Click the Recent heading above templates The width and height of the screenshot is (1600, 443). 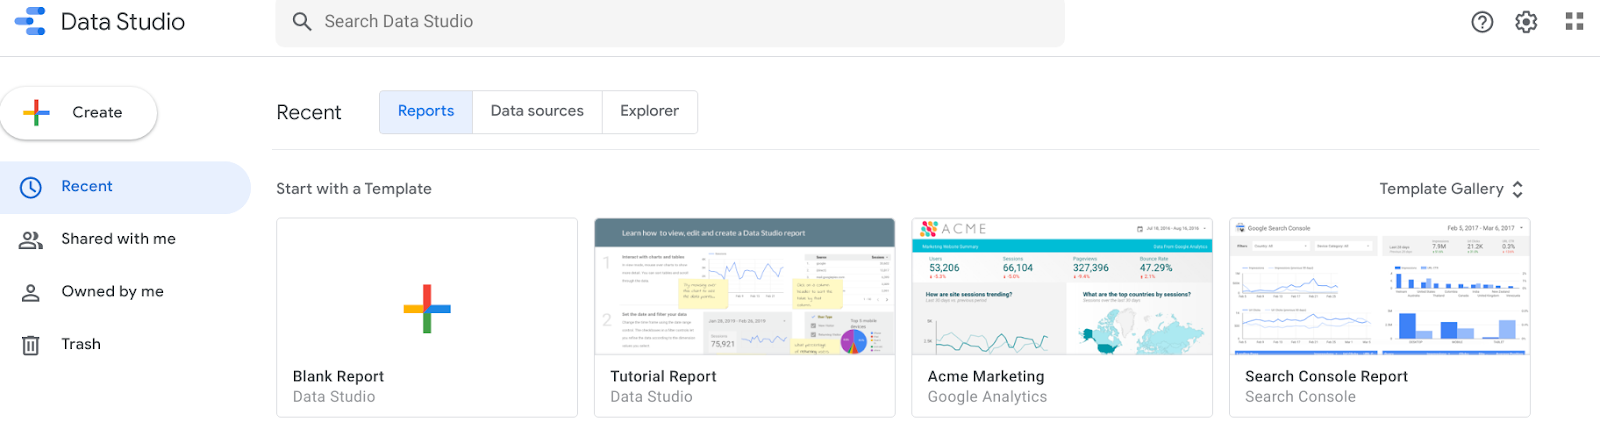point(309,112)
